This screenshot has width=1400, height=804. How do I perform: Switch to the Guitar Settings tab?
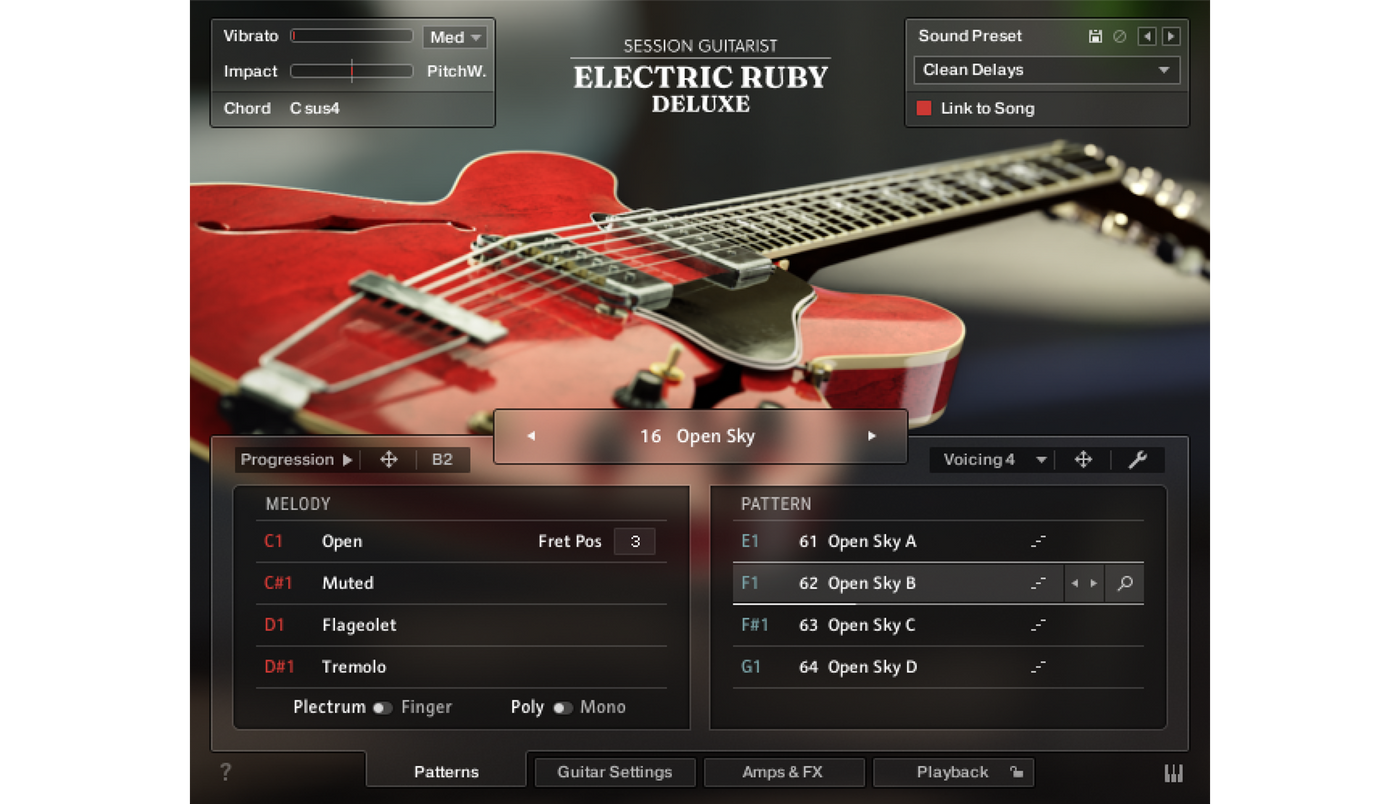point(615,772)
